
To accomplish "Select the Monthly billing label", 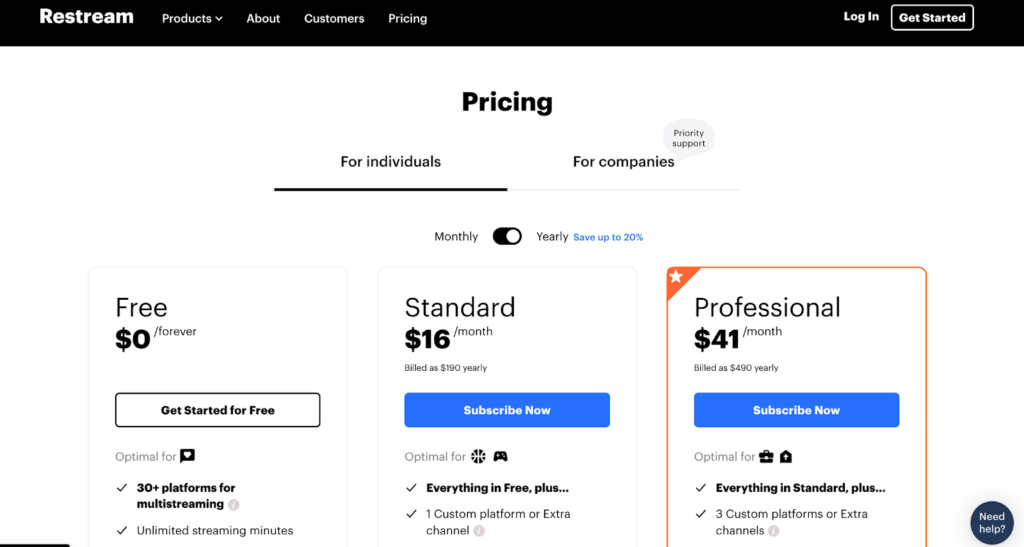I will pos(456,236).
